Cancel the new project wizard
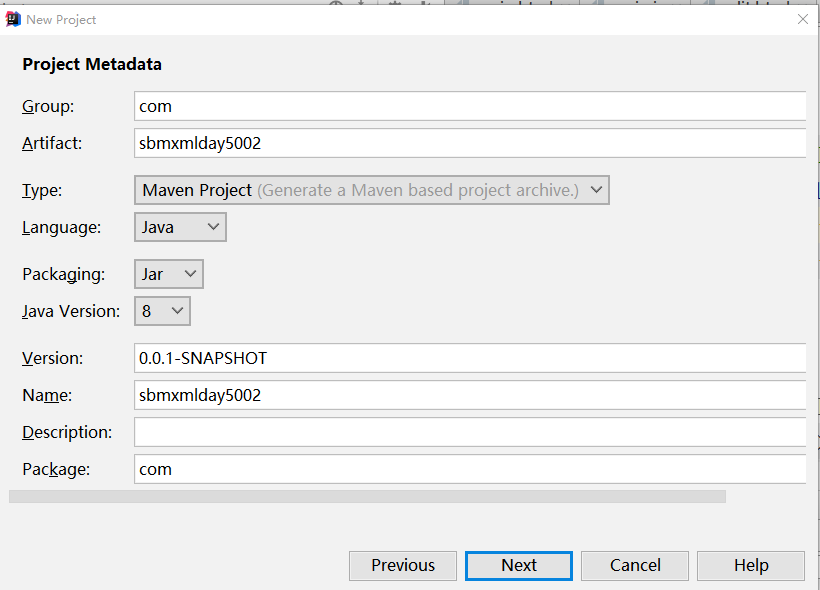This screenshot has width=820, height=590. click(x=635, y=565)
